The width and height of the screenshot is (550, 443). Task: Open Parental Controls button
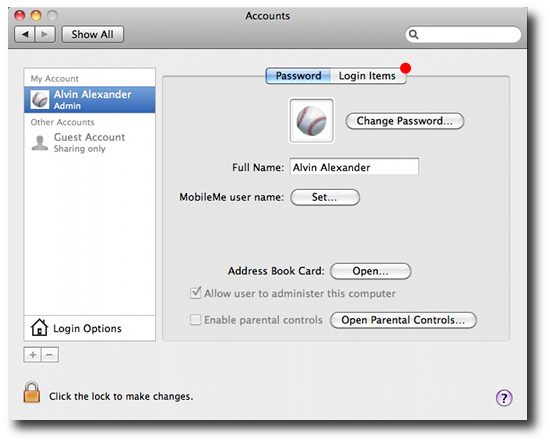pos(403,320)
